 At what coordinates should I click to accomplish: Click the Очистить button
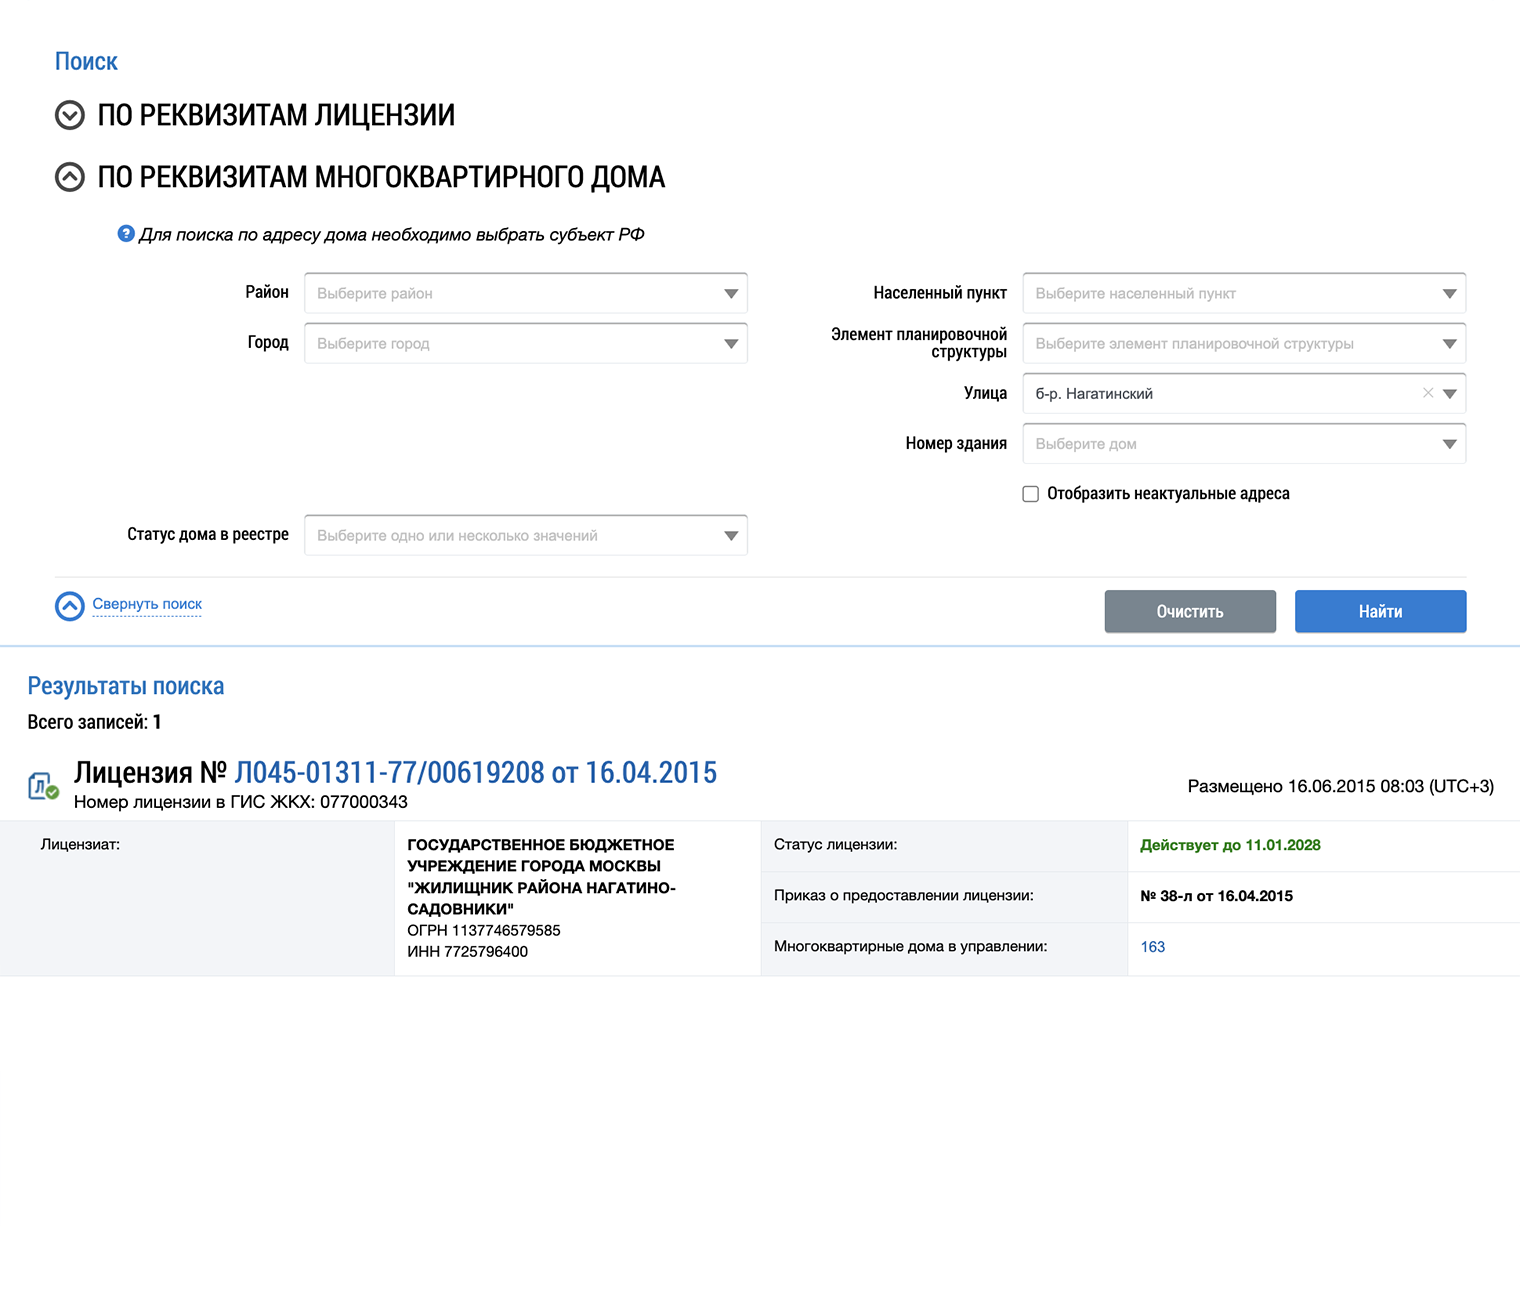click(x=1190, y=611)
